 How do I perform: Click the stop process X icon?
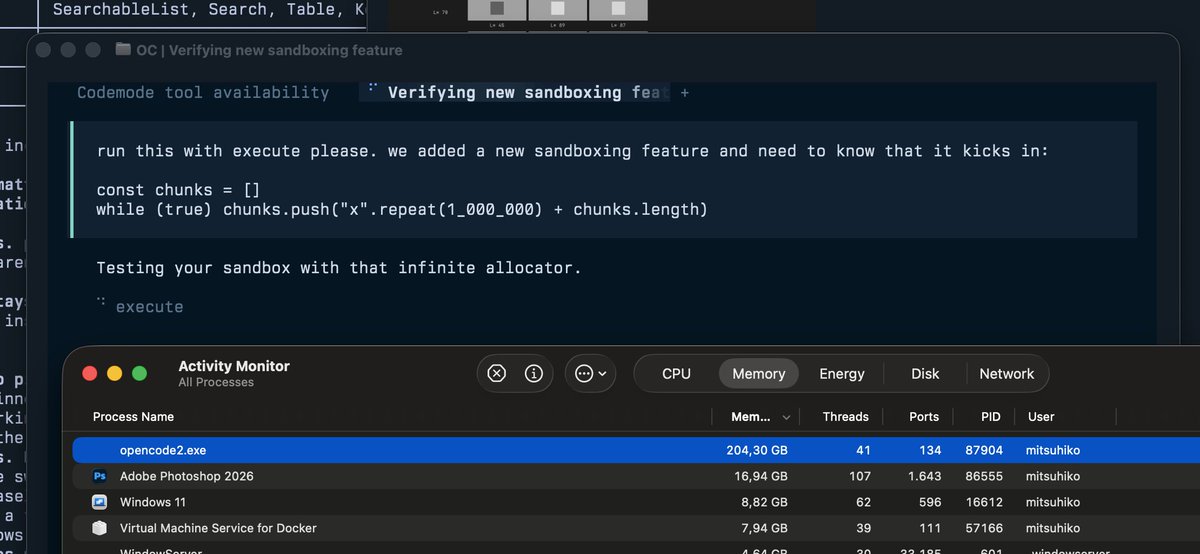pos(497,373)
